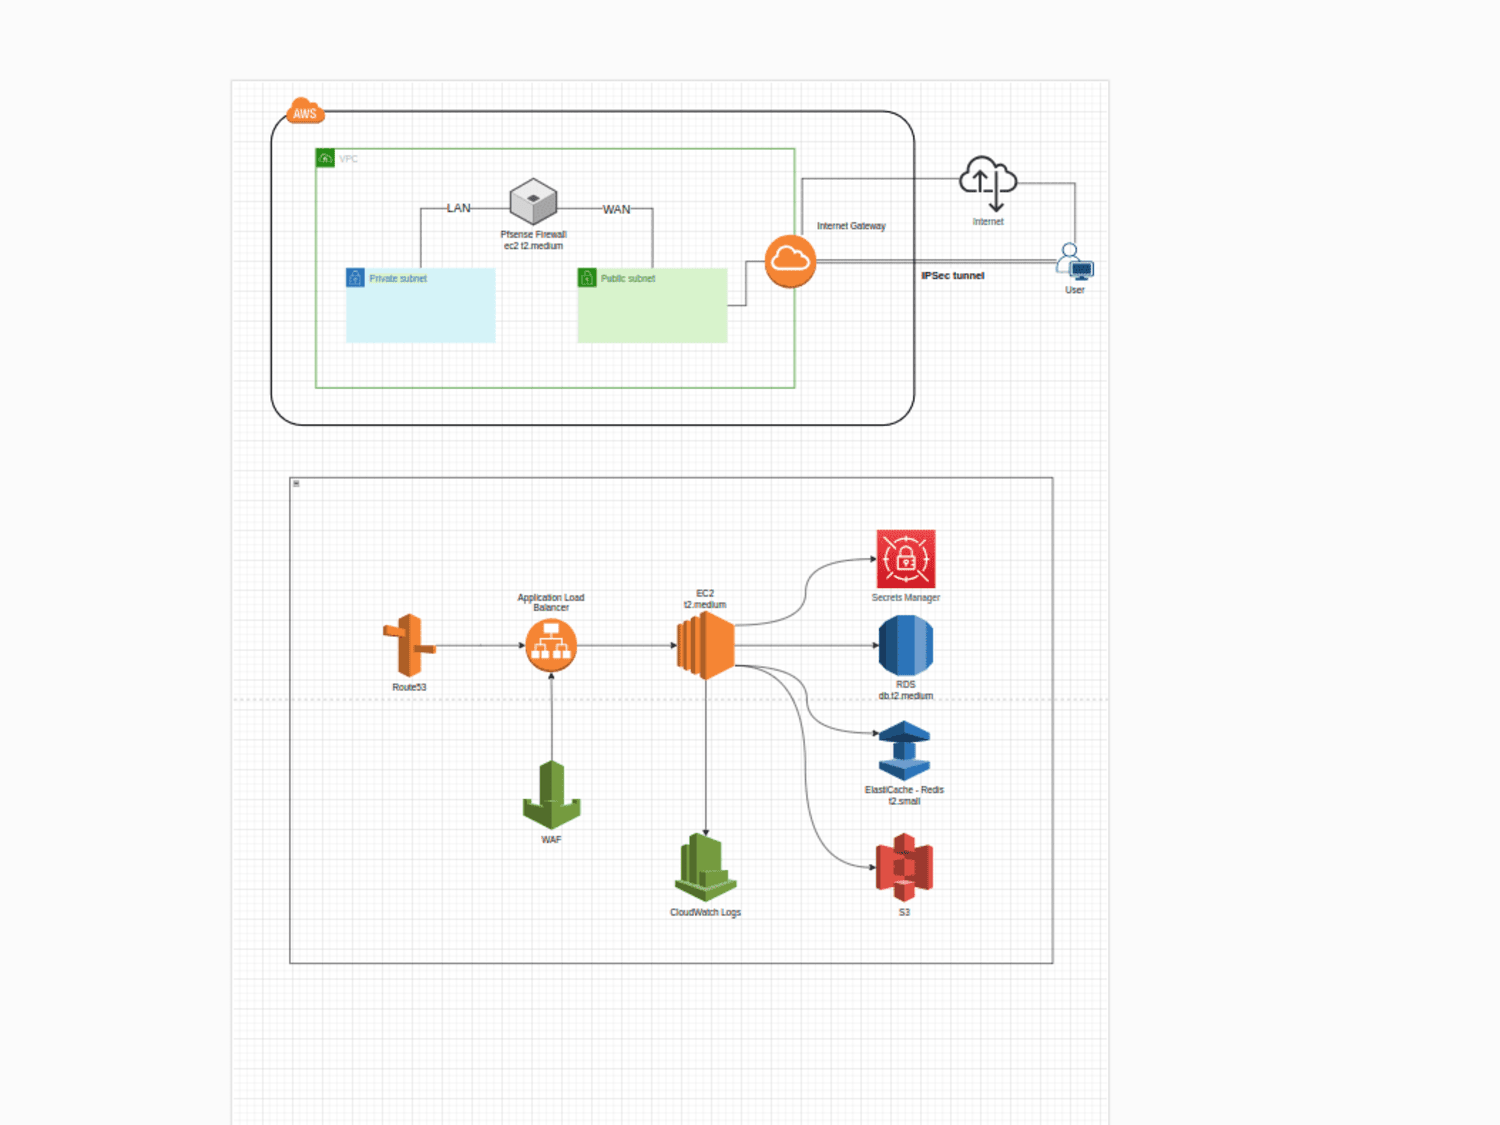The width and height of the screenshot is (1500, 1125).
Task: Select the Application Load Balancer label
Action: [x=551, y=602]
